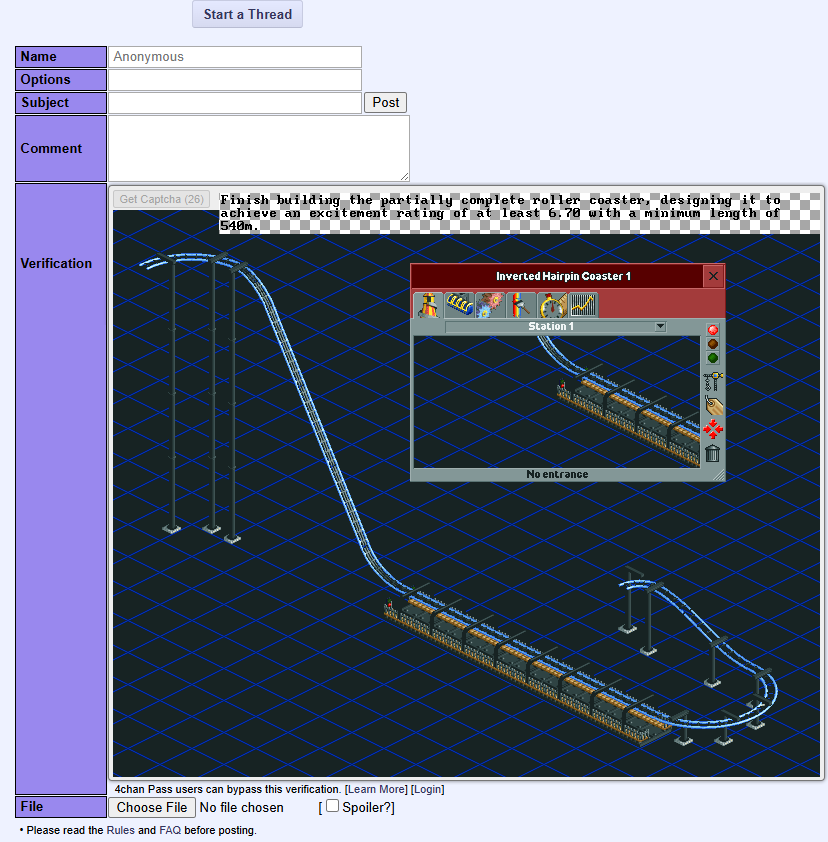Click the 'No file chosen' text
Screen dimensions: 828x842
[242, 808]
